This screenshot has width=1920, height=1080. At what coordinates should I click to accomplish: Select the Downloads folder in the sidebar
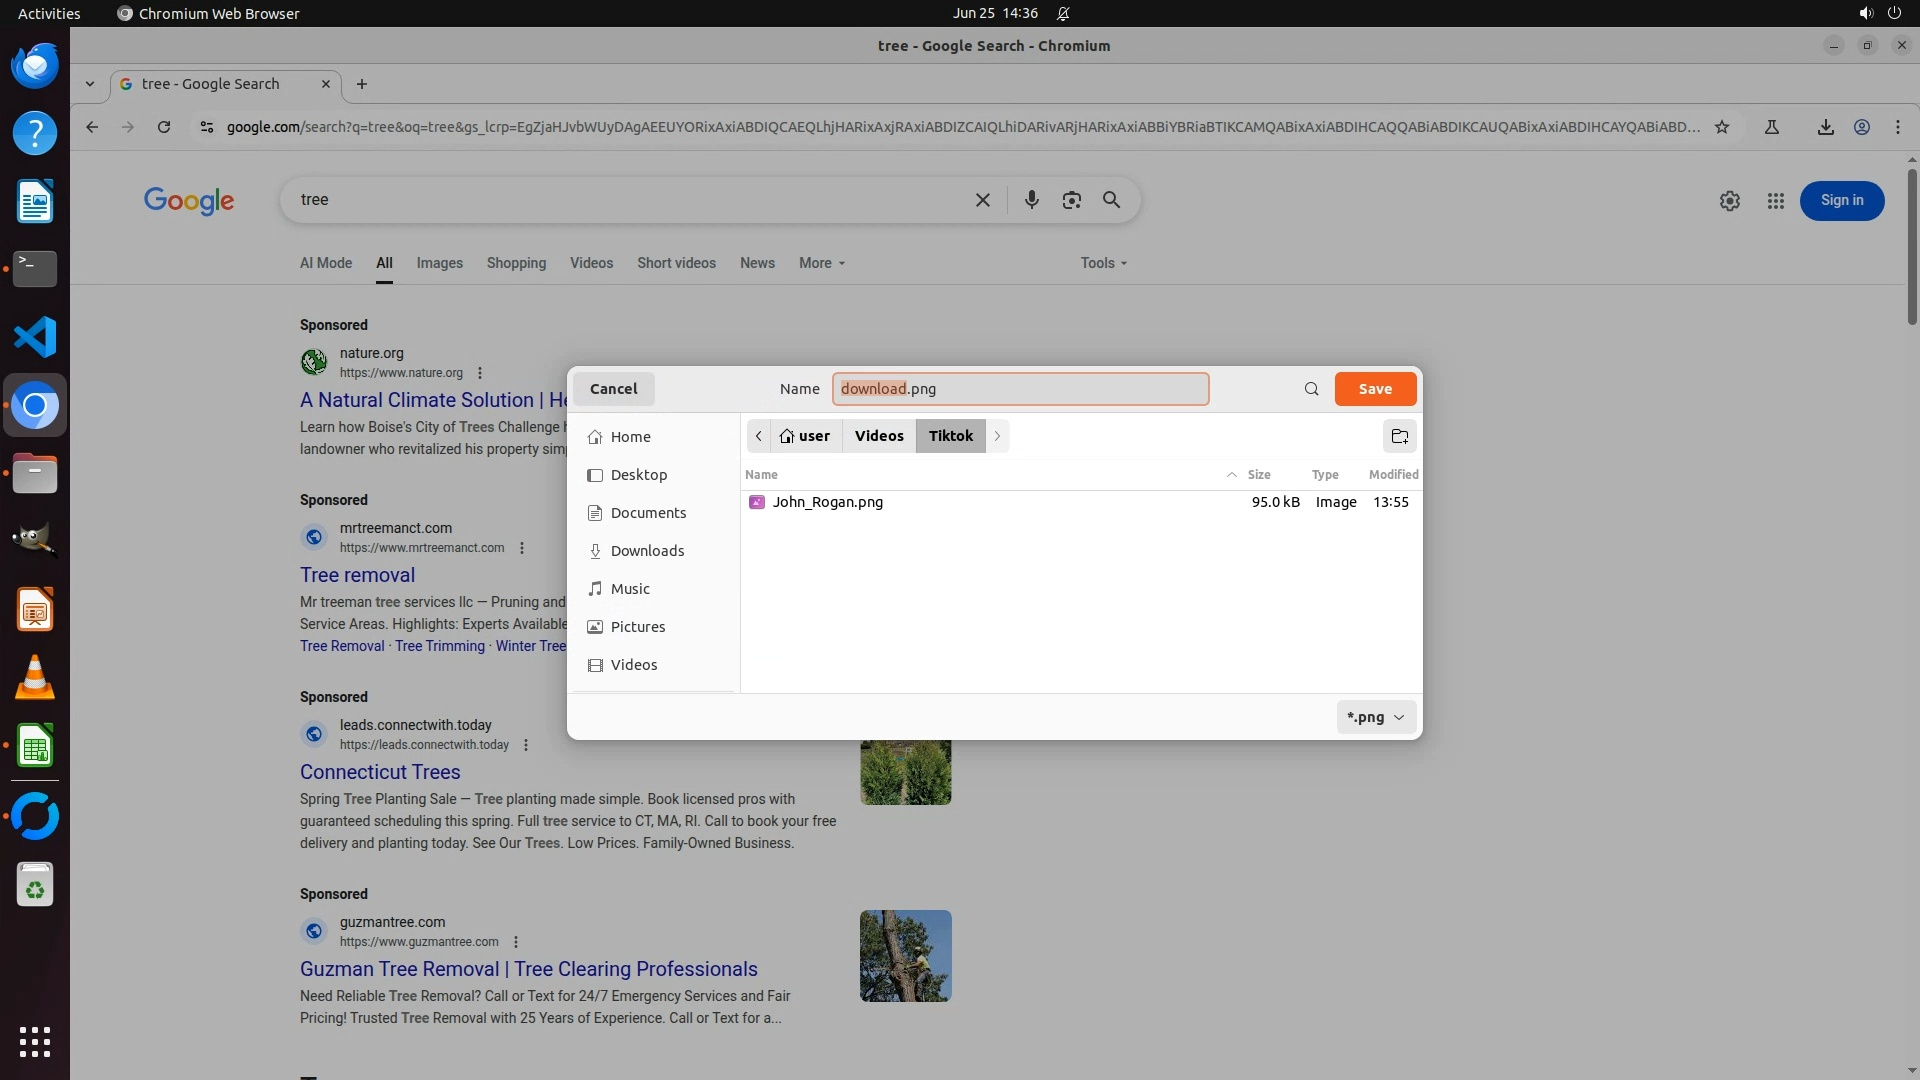[647, 551]
